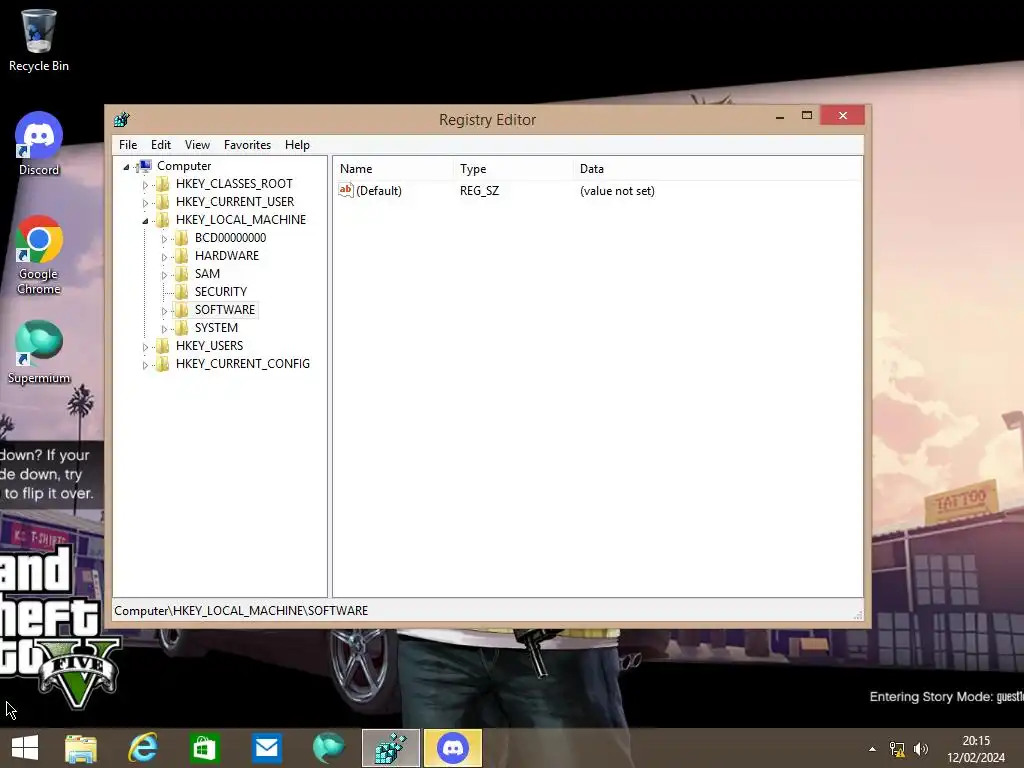1024x768 pixels.
Task: Click the Data column header
Action: coord(717,168)
